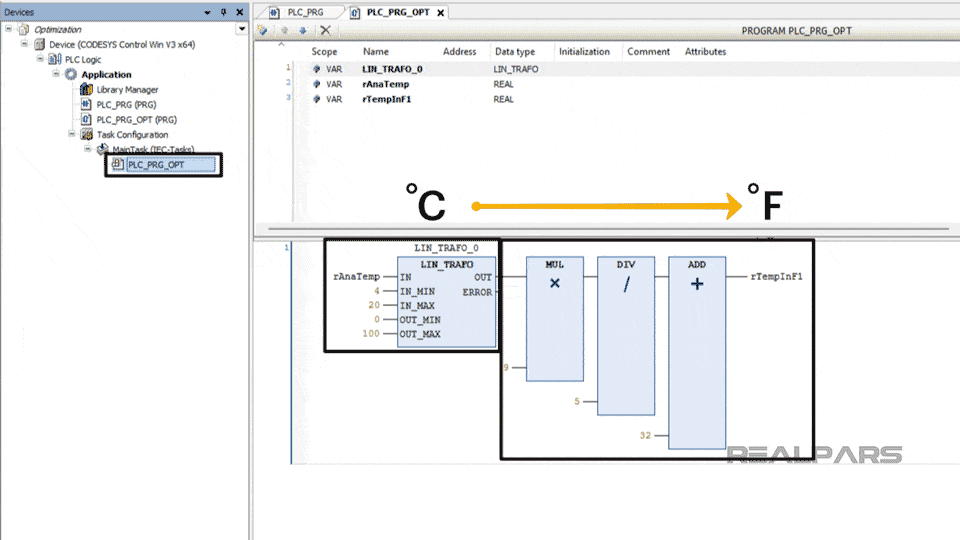
Task: Pin the Devices panel with pushpin icon
Action: click(223, 12)
